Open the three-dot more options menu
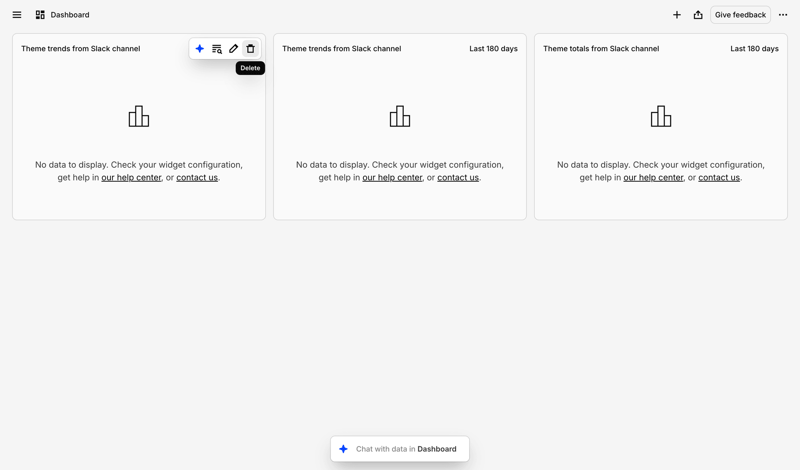800x470 pixels. (x=783, y=15)
